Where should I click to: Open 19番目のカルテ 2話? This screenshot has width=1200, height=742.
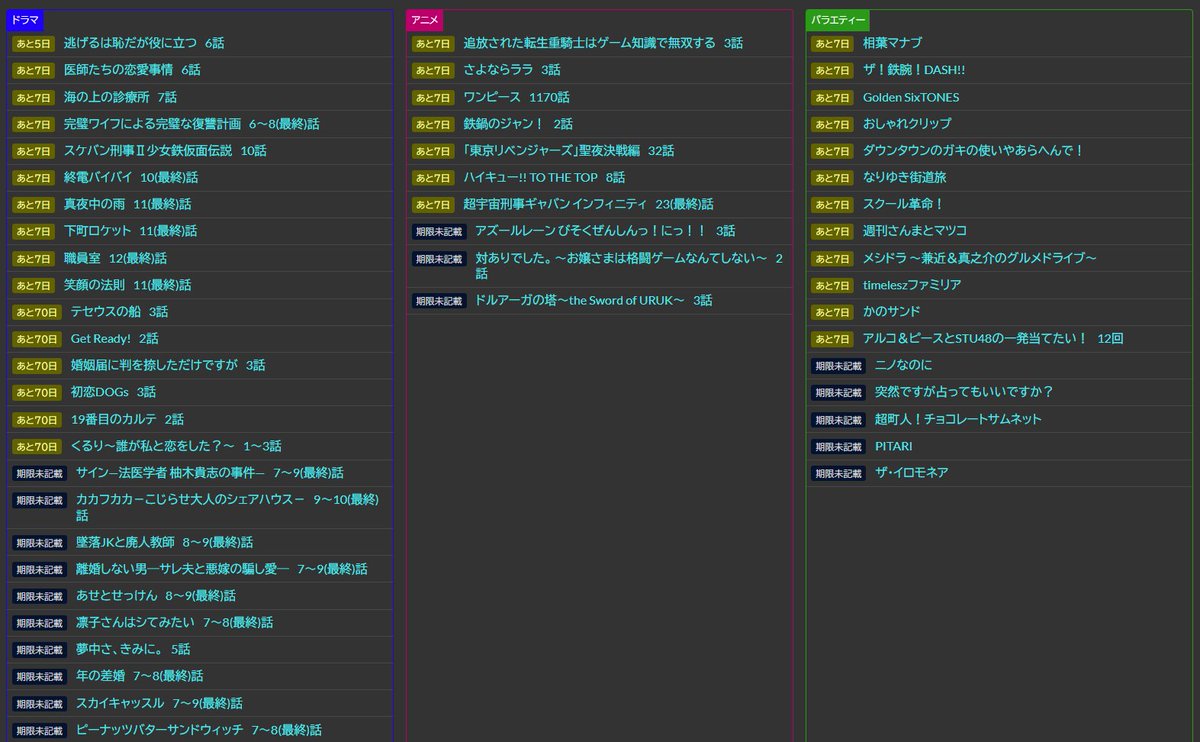point(127,419)
